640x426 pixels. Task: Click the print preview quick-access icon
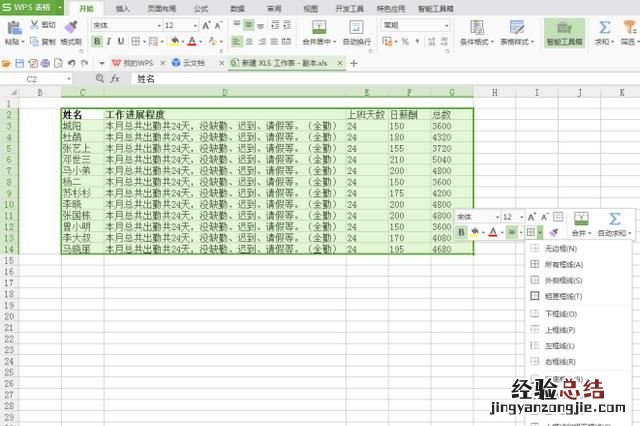coord(58,63)
